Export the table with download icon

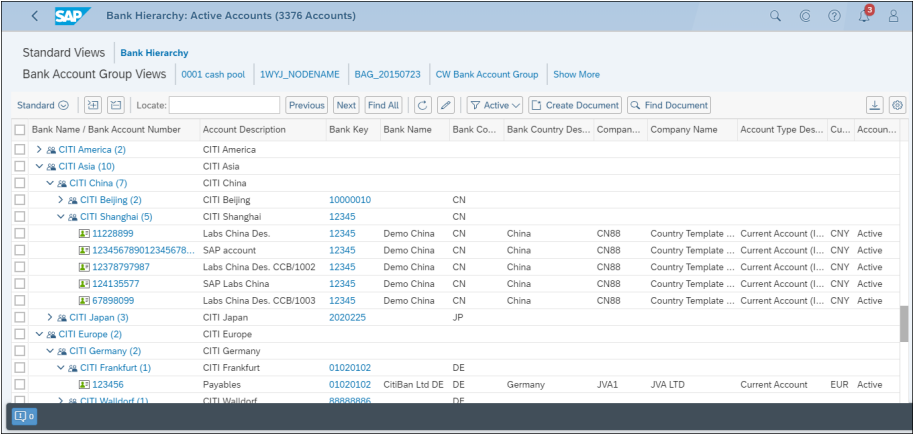(x=874, y=105)
